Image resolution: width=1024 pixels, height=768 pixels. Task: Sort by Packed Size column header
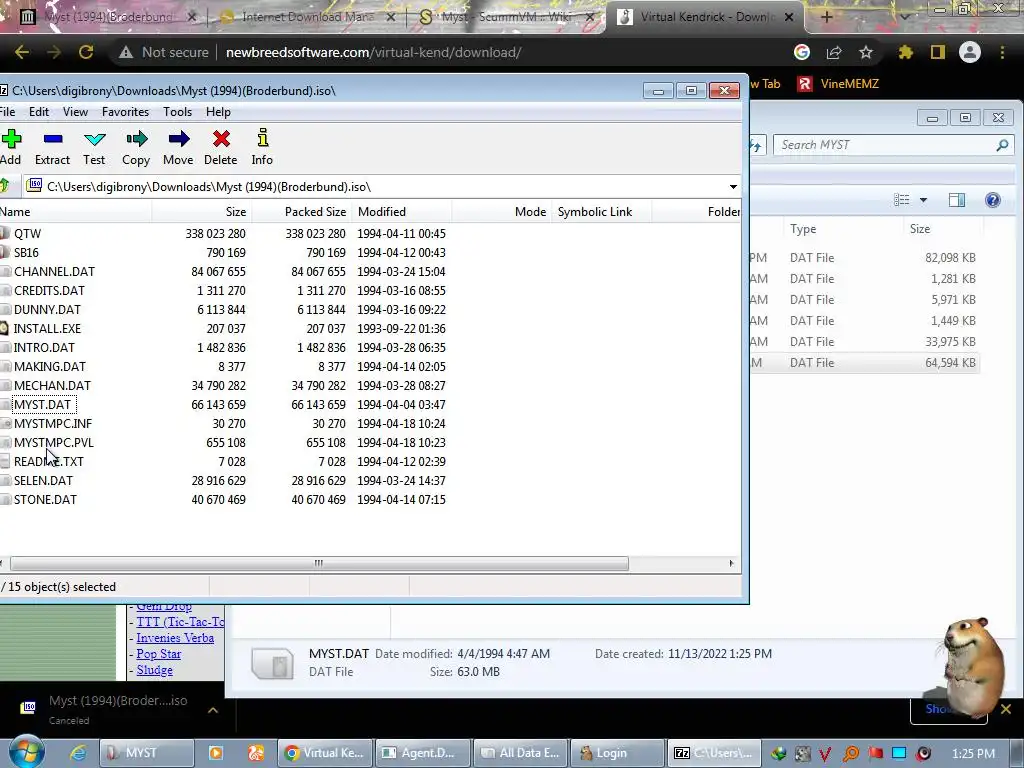302,212
